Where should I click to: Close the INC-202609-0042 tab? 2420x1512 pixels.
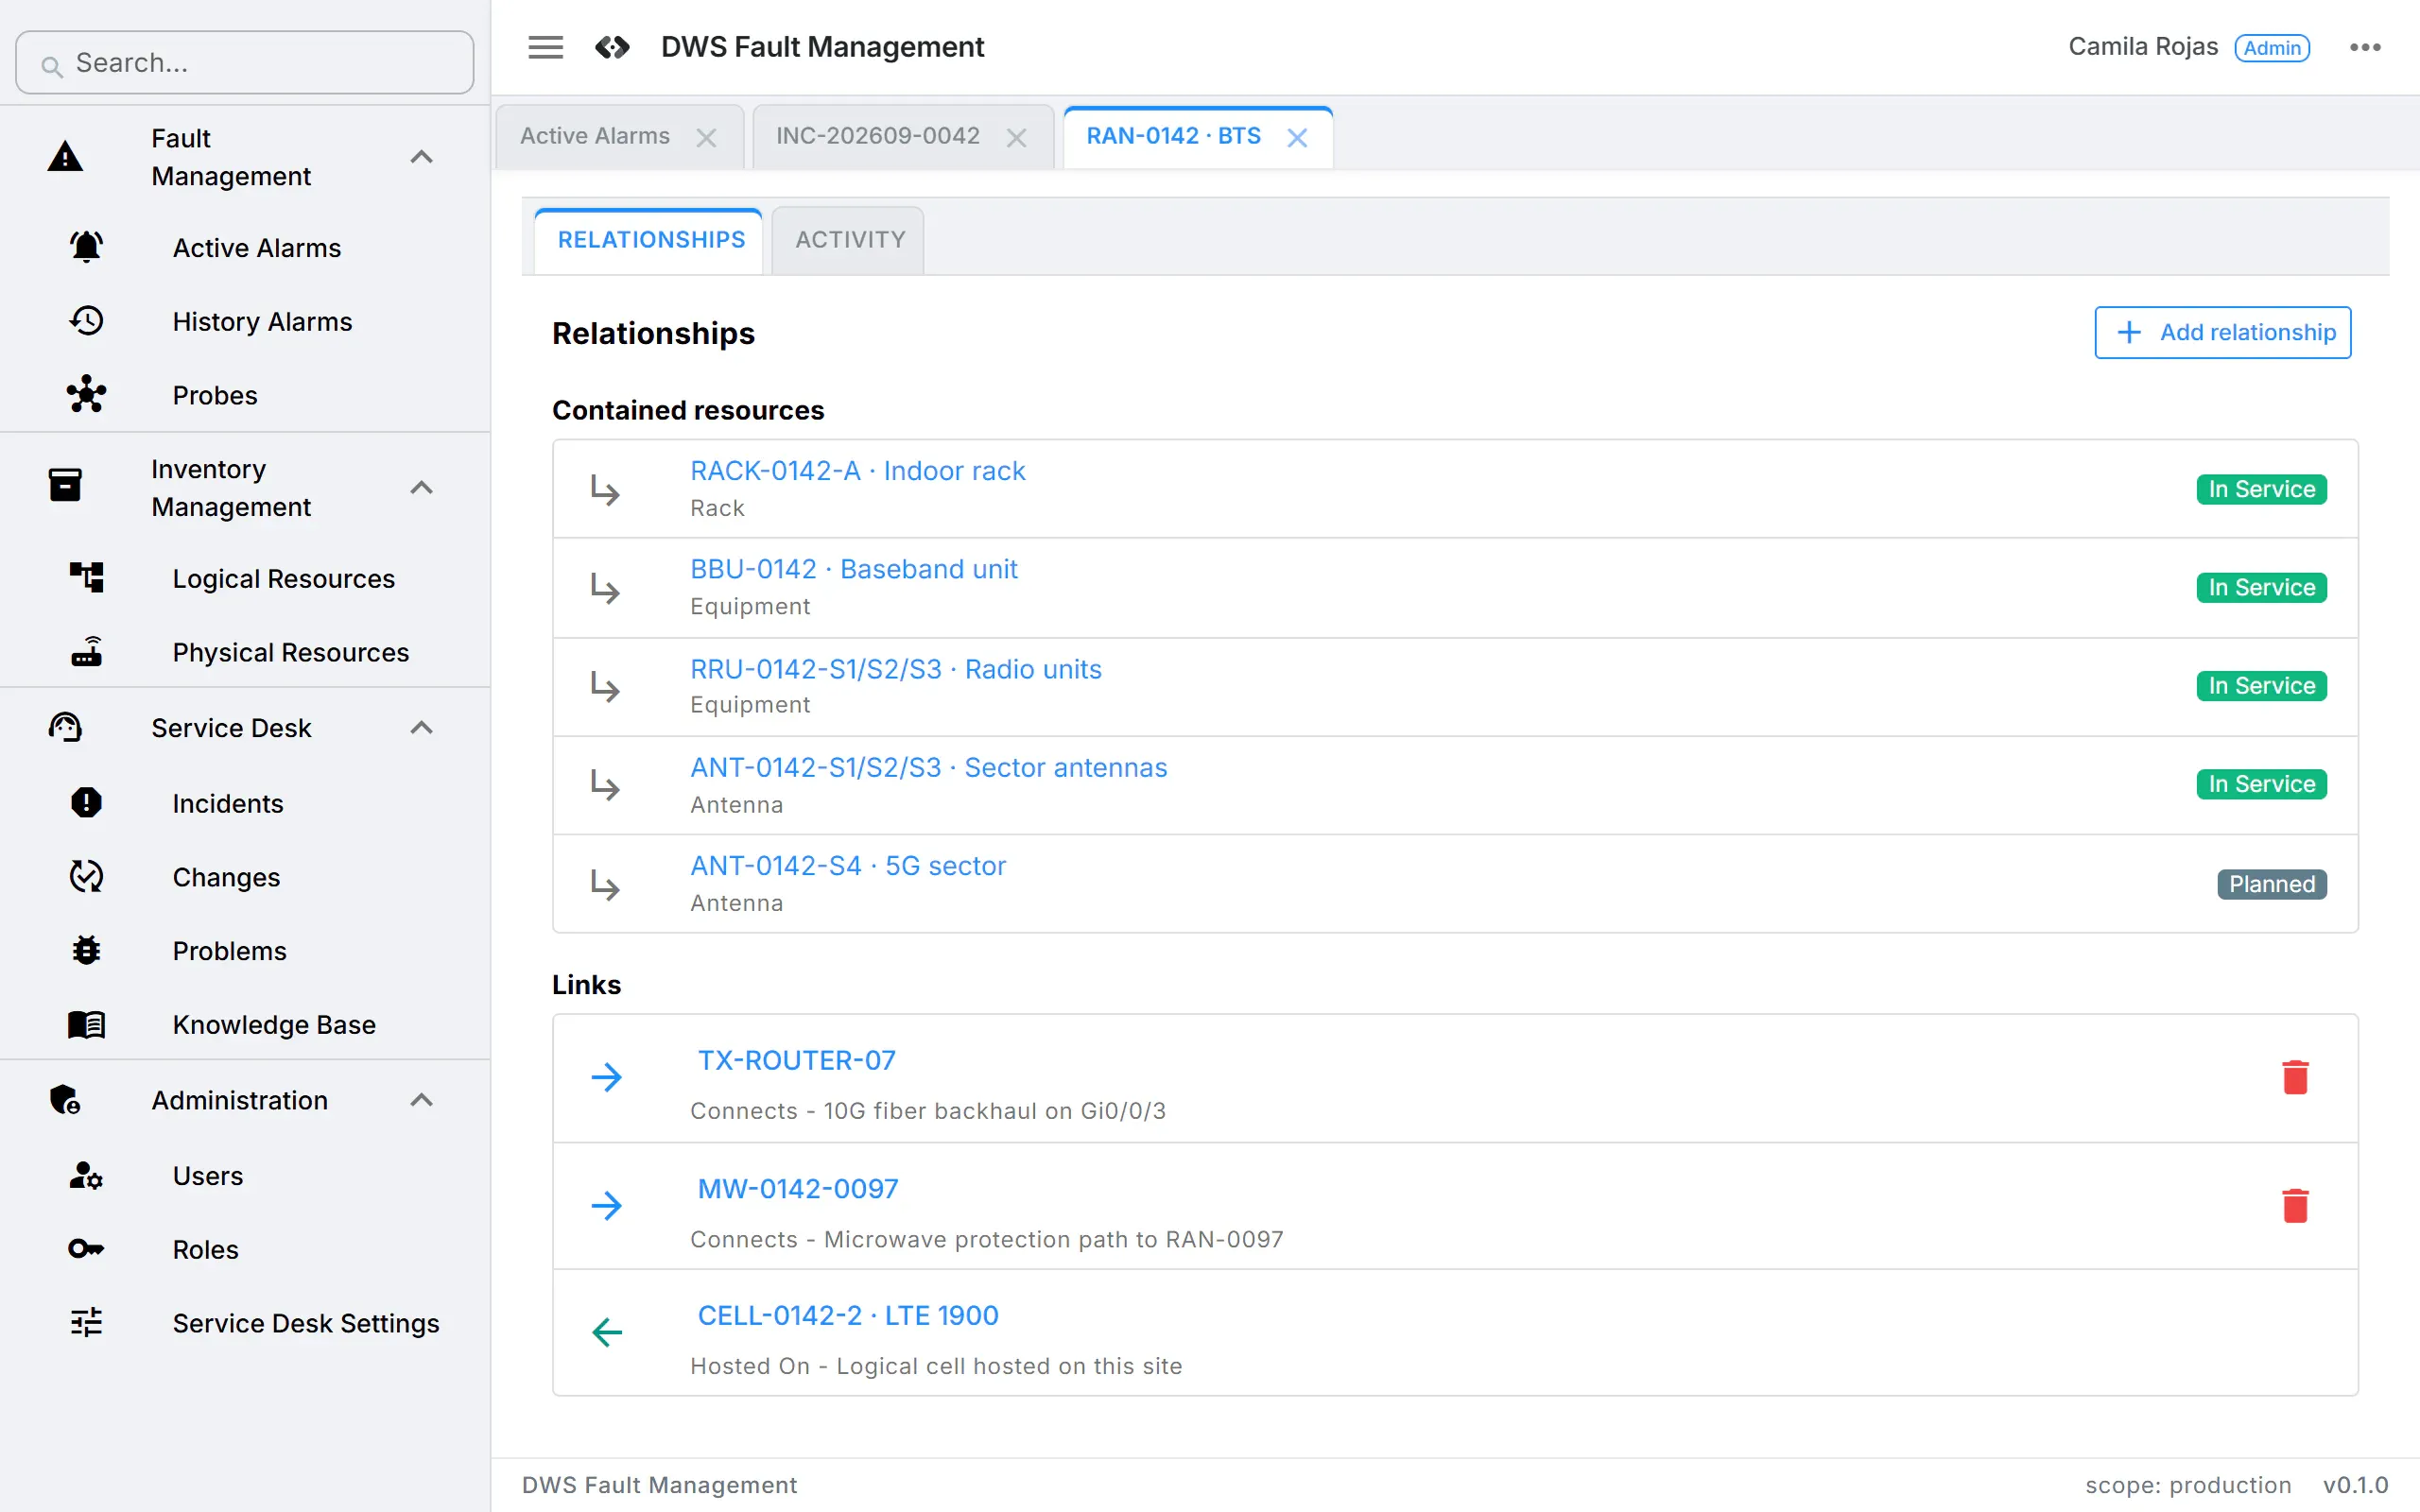coord(1016,137)
